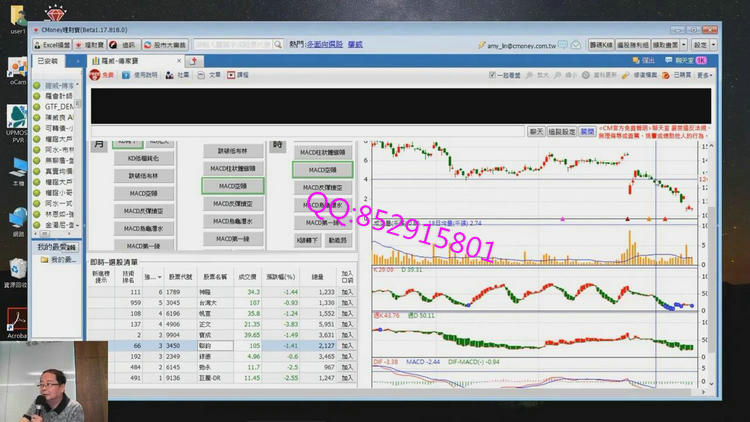Open 理財寶 from the top toolbar

click(90, 45)
